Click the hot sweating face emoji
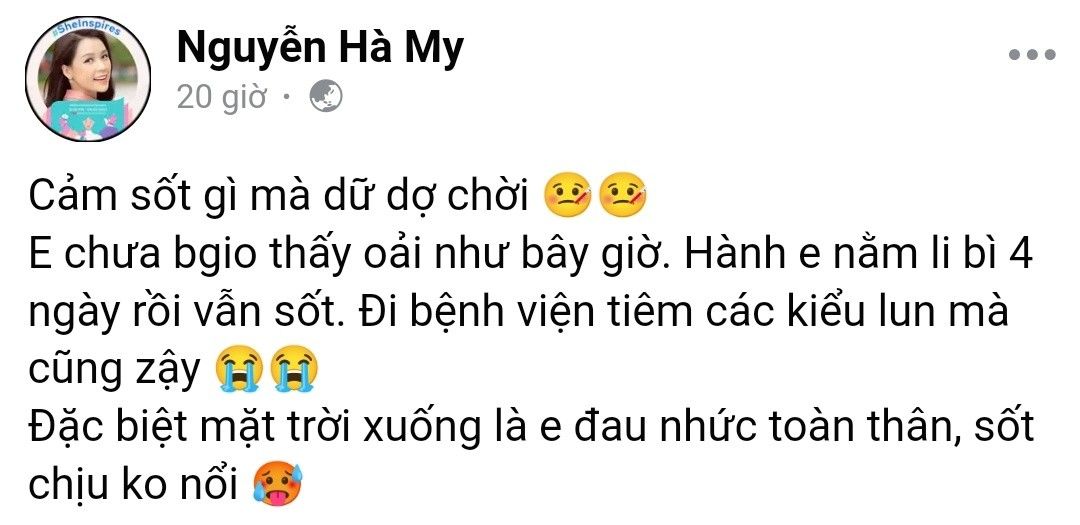 pos(278,485)
